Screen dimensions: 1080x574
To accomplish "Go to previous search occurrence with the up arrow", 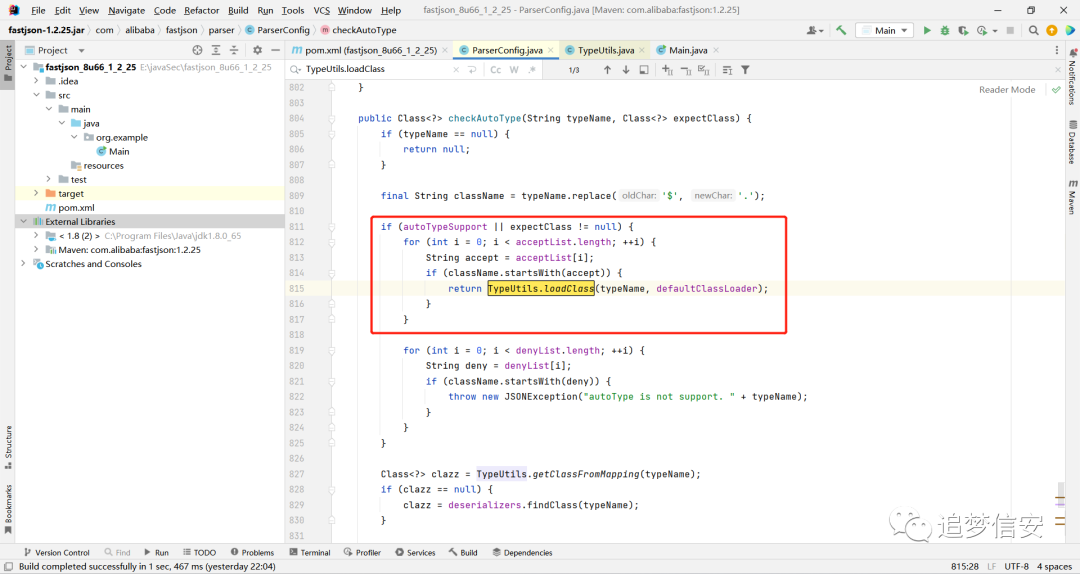I will click(608, 70).
